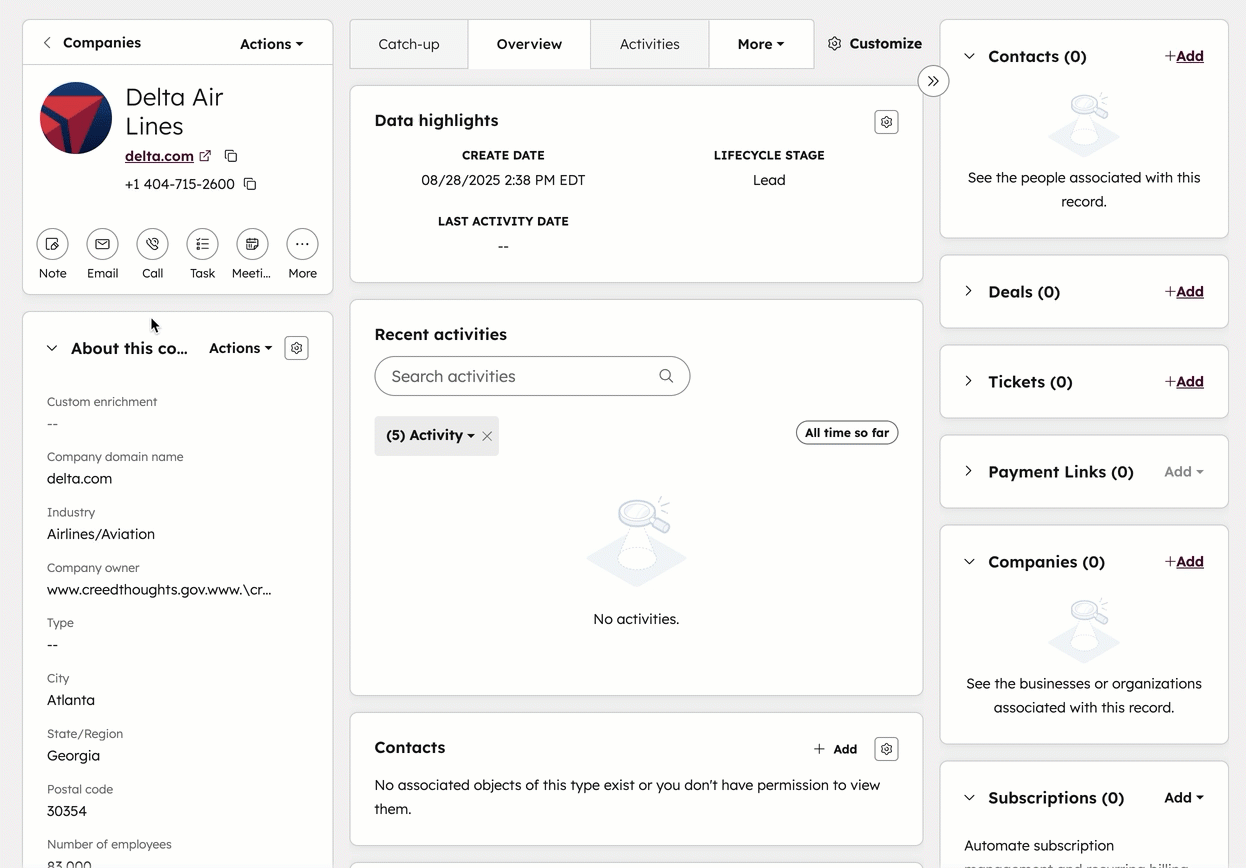
Task: Click the Note icon button
Action: pyautogui.click(x=53, y=244)
